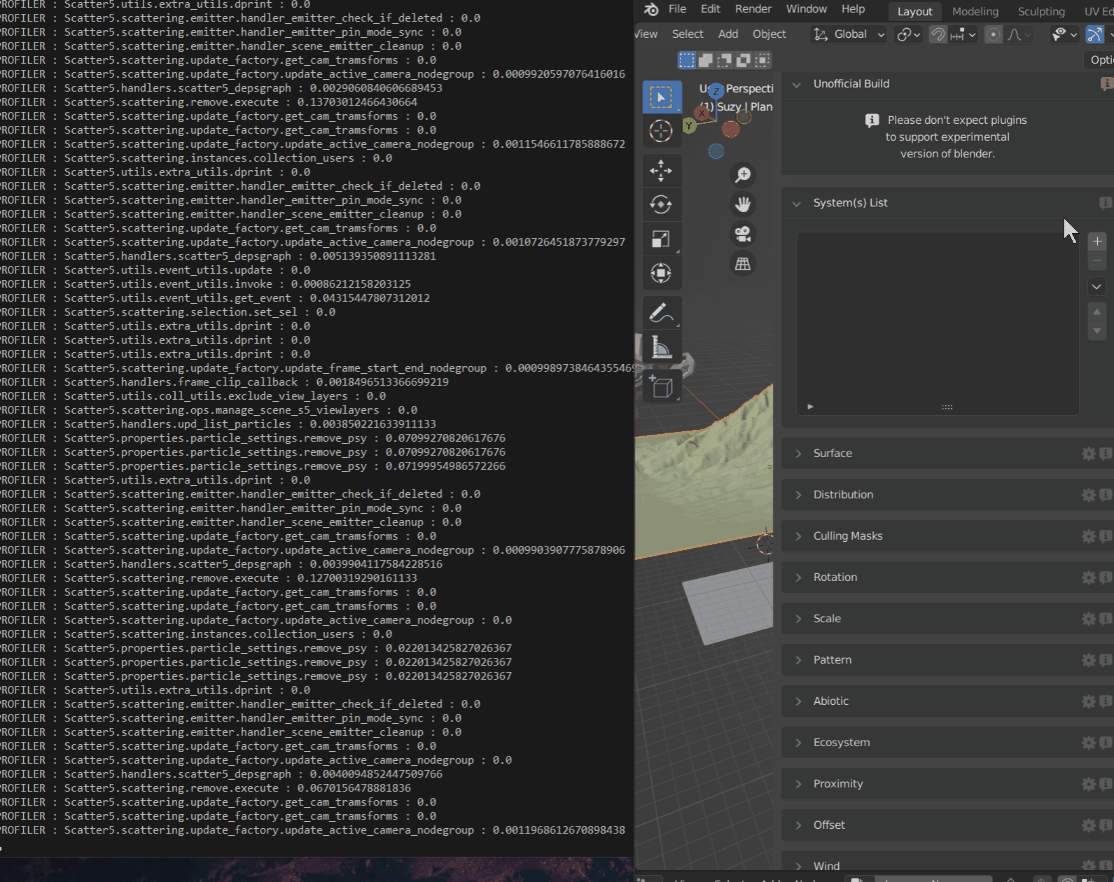The image size is (1114, 882).
Task: Open the Rotation panel gear settings
Action: click(1088, 577)
